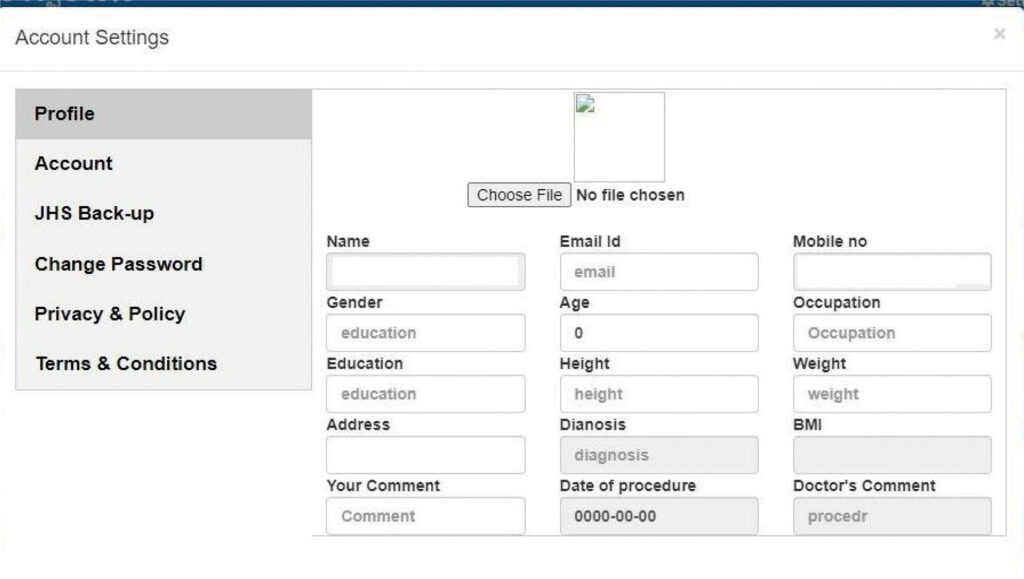Click the 'No file chosen' text
Image resolution: width=1024 pixels, height=579 pixels.
click(x=630, y=195)
